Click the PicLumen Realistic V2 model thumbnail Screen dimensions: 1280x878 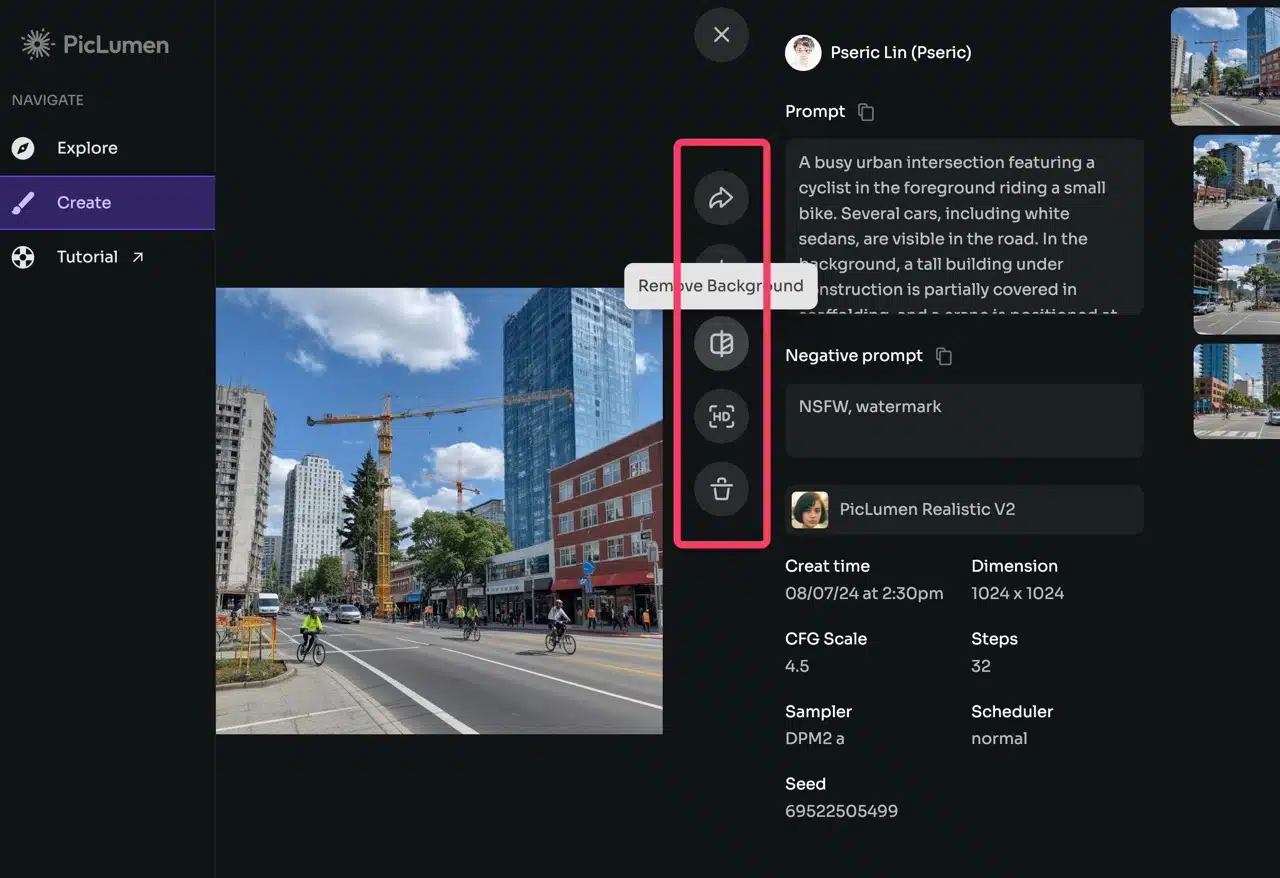tap(810, 509)
